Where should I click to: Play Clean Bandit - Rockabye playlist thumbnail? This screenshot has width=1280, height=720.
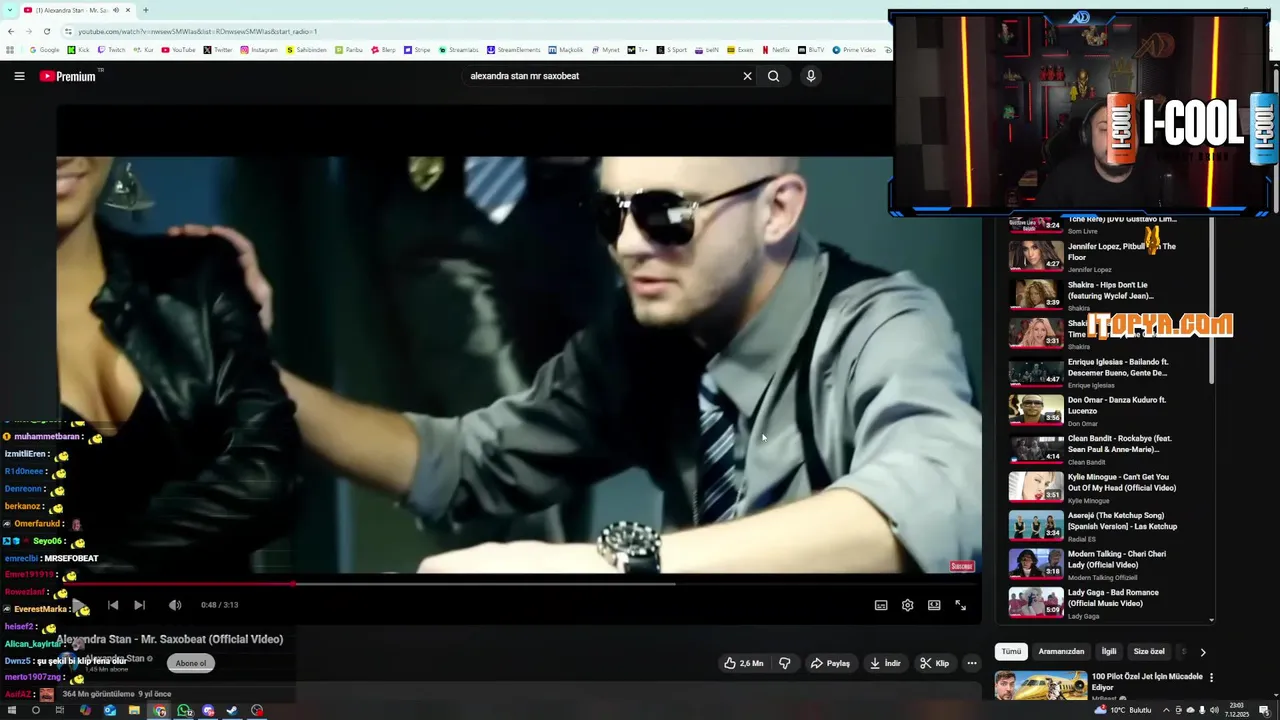point(1036,449)
